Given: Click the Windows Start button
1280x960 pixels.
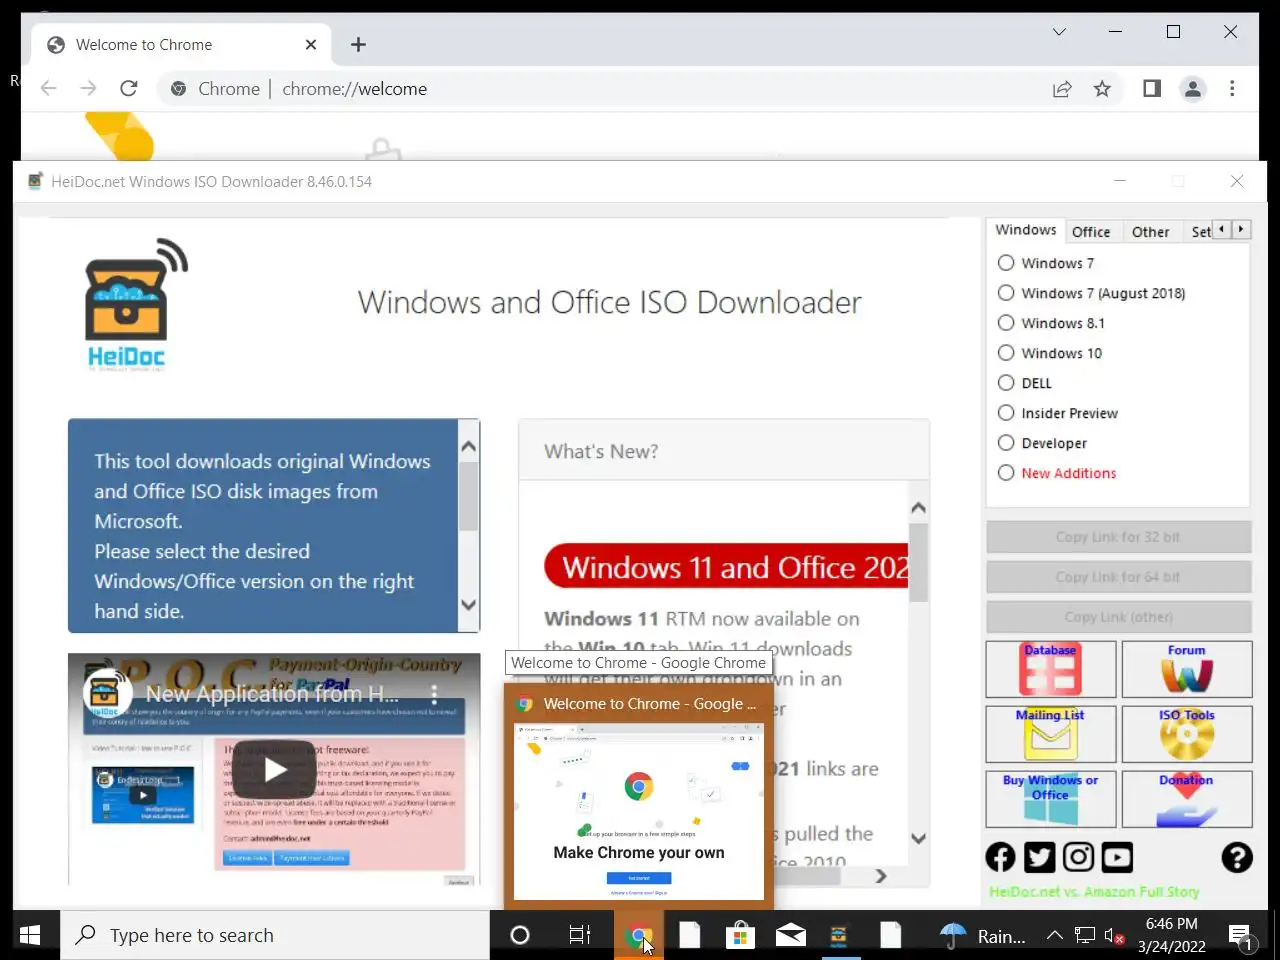Looking at the screenshot, I should tap(30, 935).
